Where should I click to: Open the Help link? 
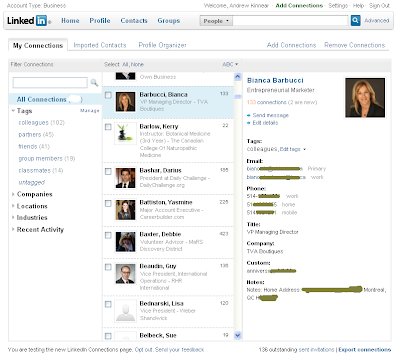358,6
